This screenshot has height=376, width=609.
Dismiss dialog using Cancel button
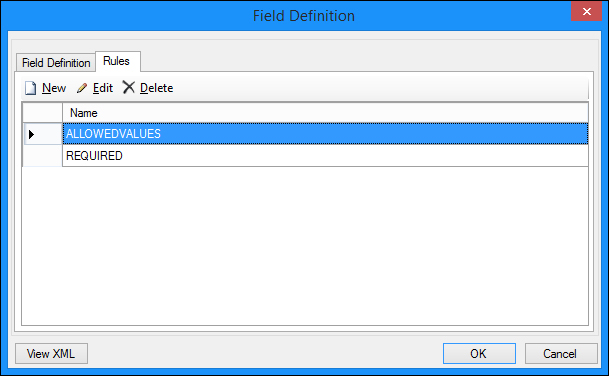[561, 353]
